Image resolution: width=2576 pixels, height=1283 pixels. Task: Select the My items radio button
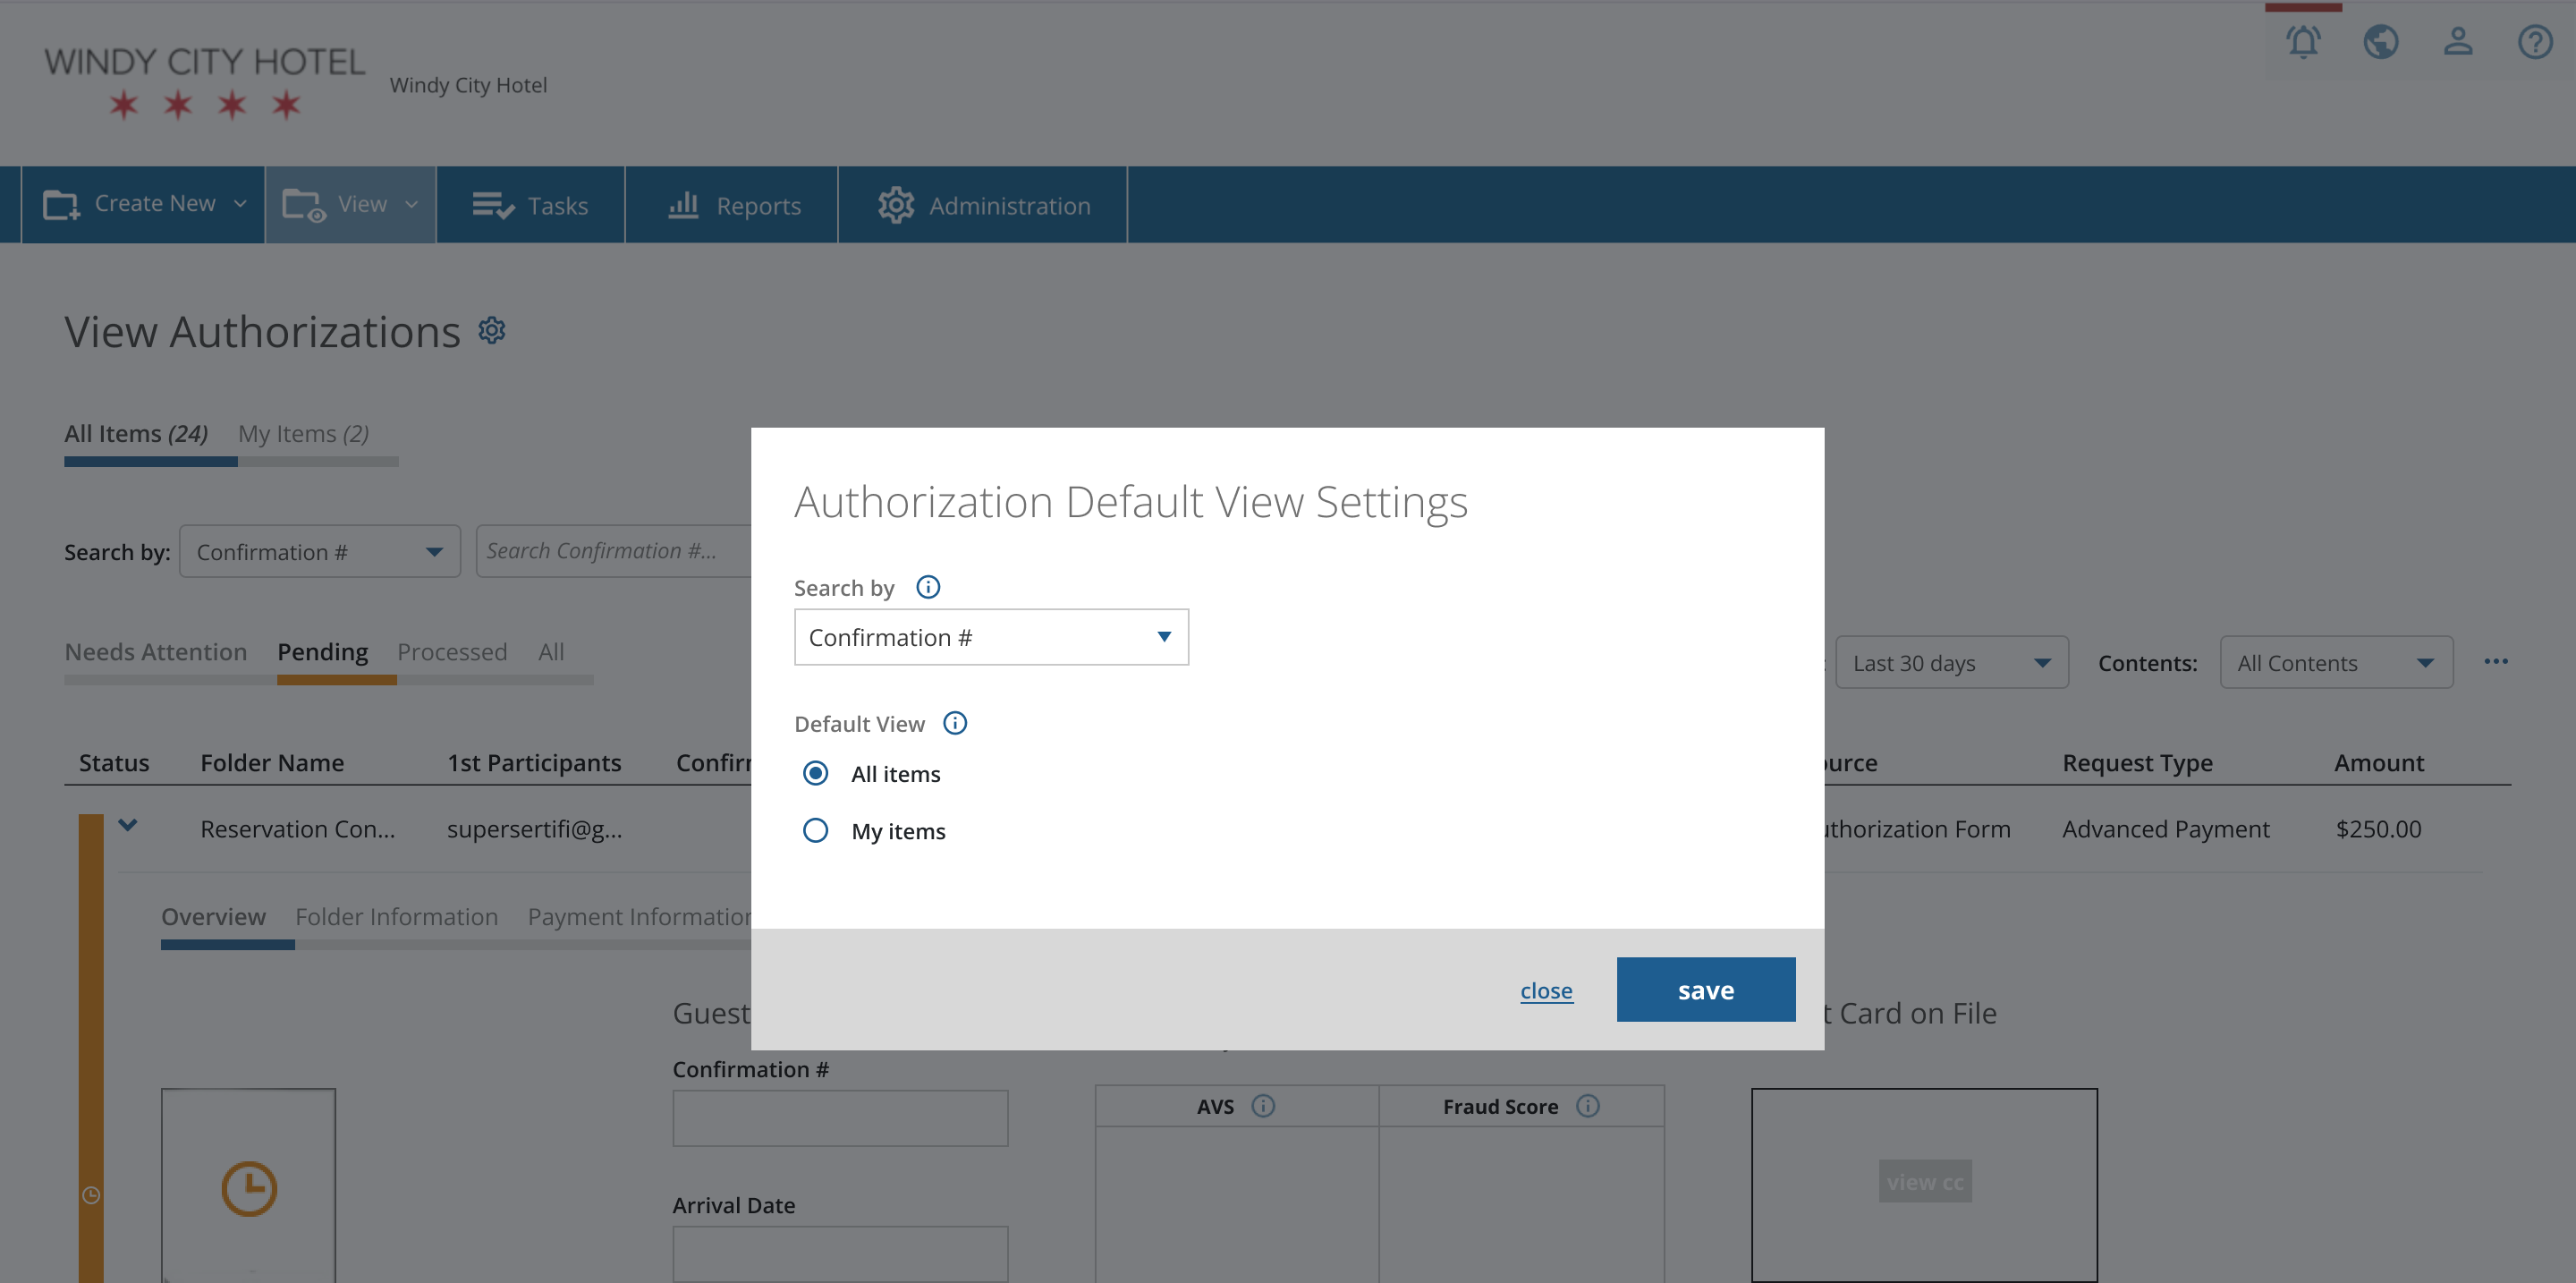(815, 830)
